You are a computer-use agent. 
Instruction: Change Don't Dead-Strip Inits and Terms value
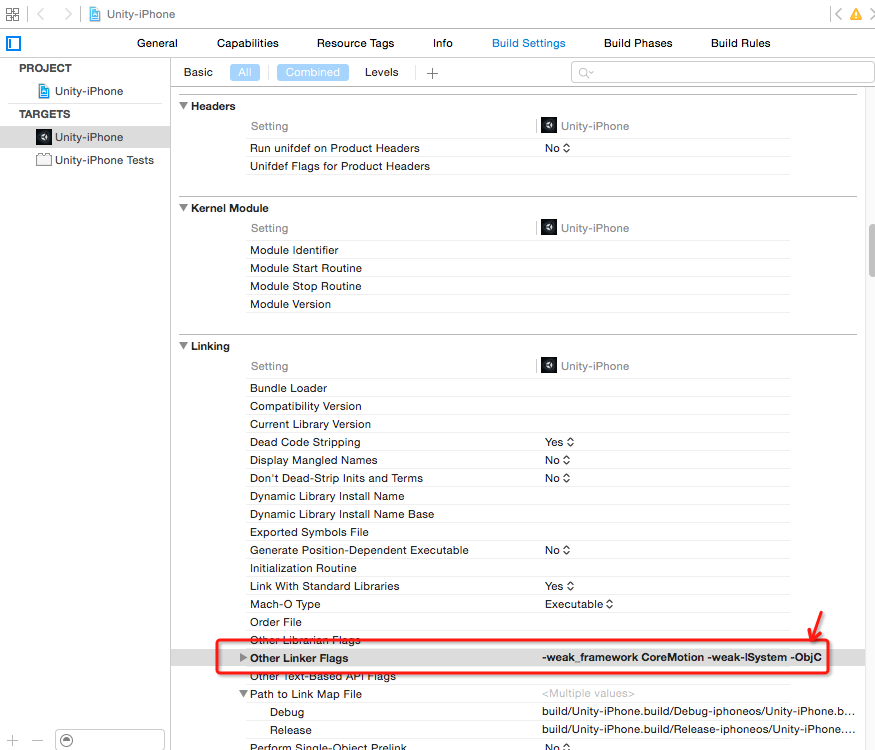coord(557,478)
